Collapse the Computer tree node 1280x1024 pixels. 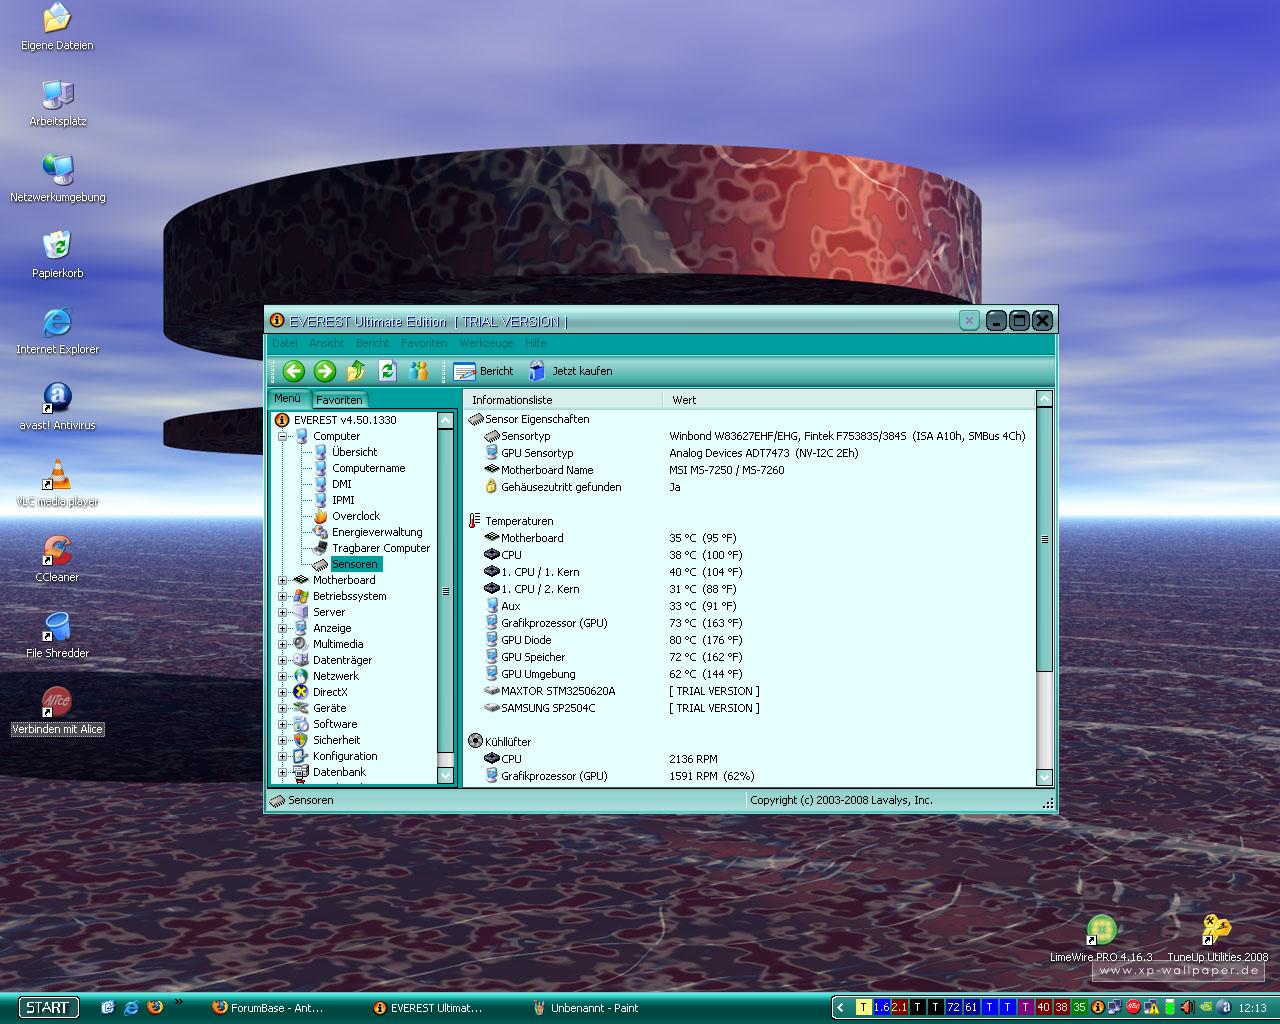click(x=282, y=436)
